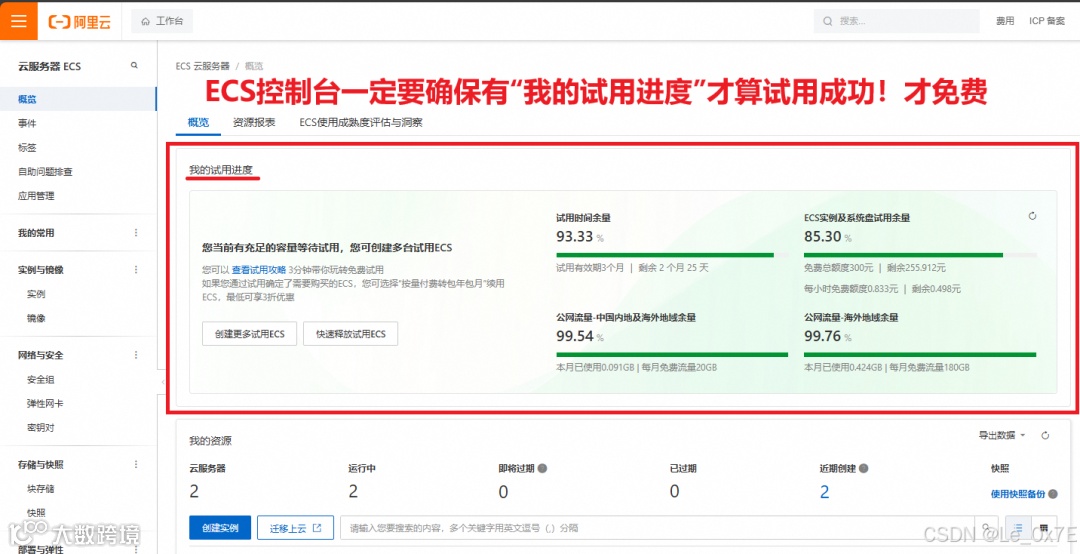Open the ICP 备案 top menu

pos(1047,21)
